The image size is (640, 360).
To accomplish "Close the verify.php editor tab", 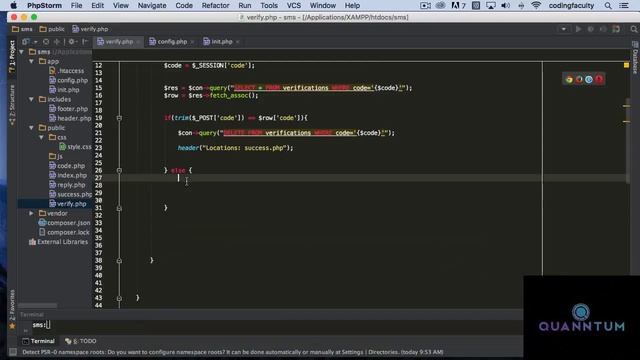I will (x=138, y=42).
